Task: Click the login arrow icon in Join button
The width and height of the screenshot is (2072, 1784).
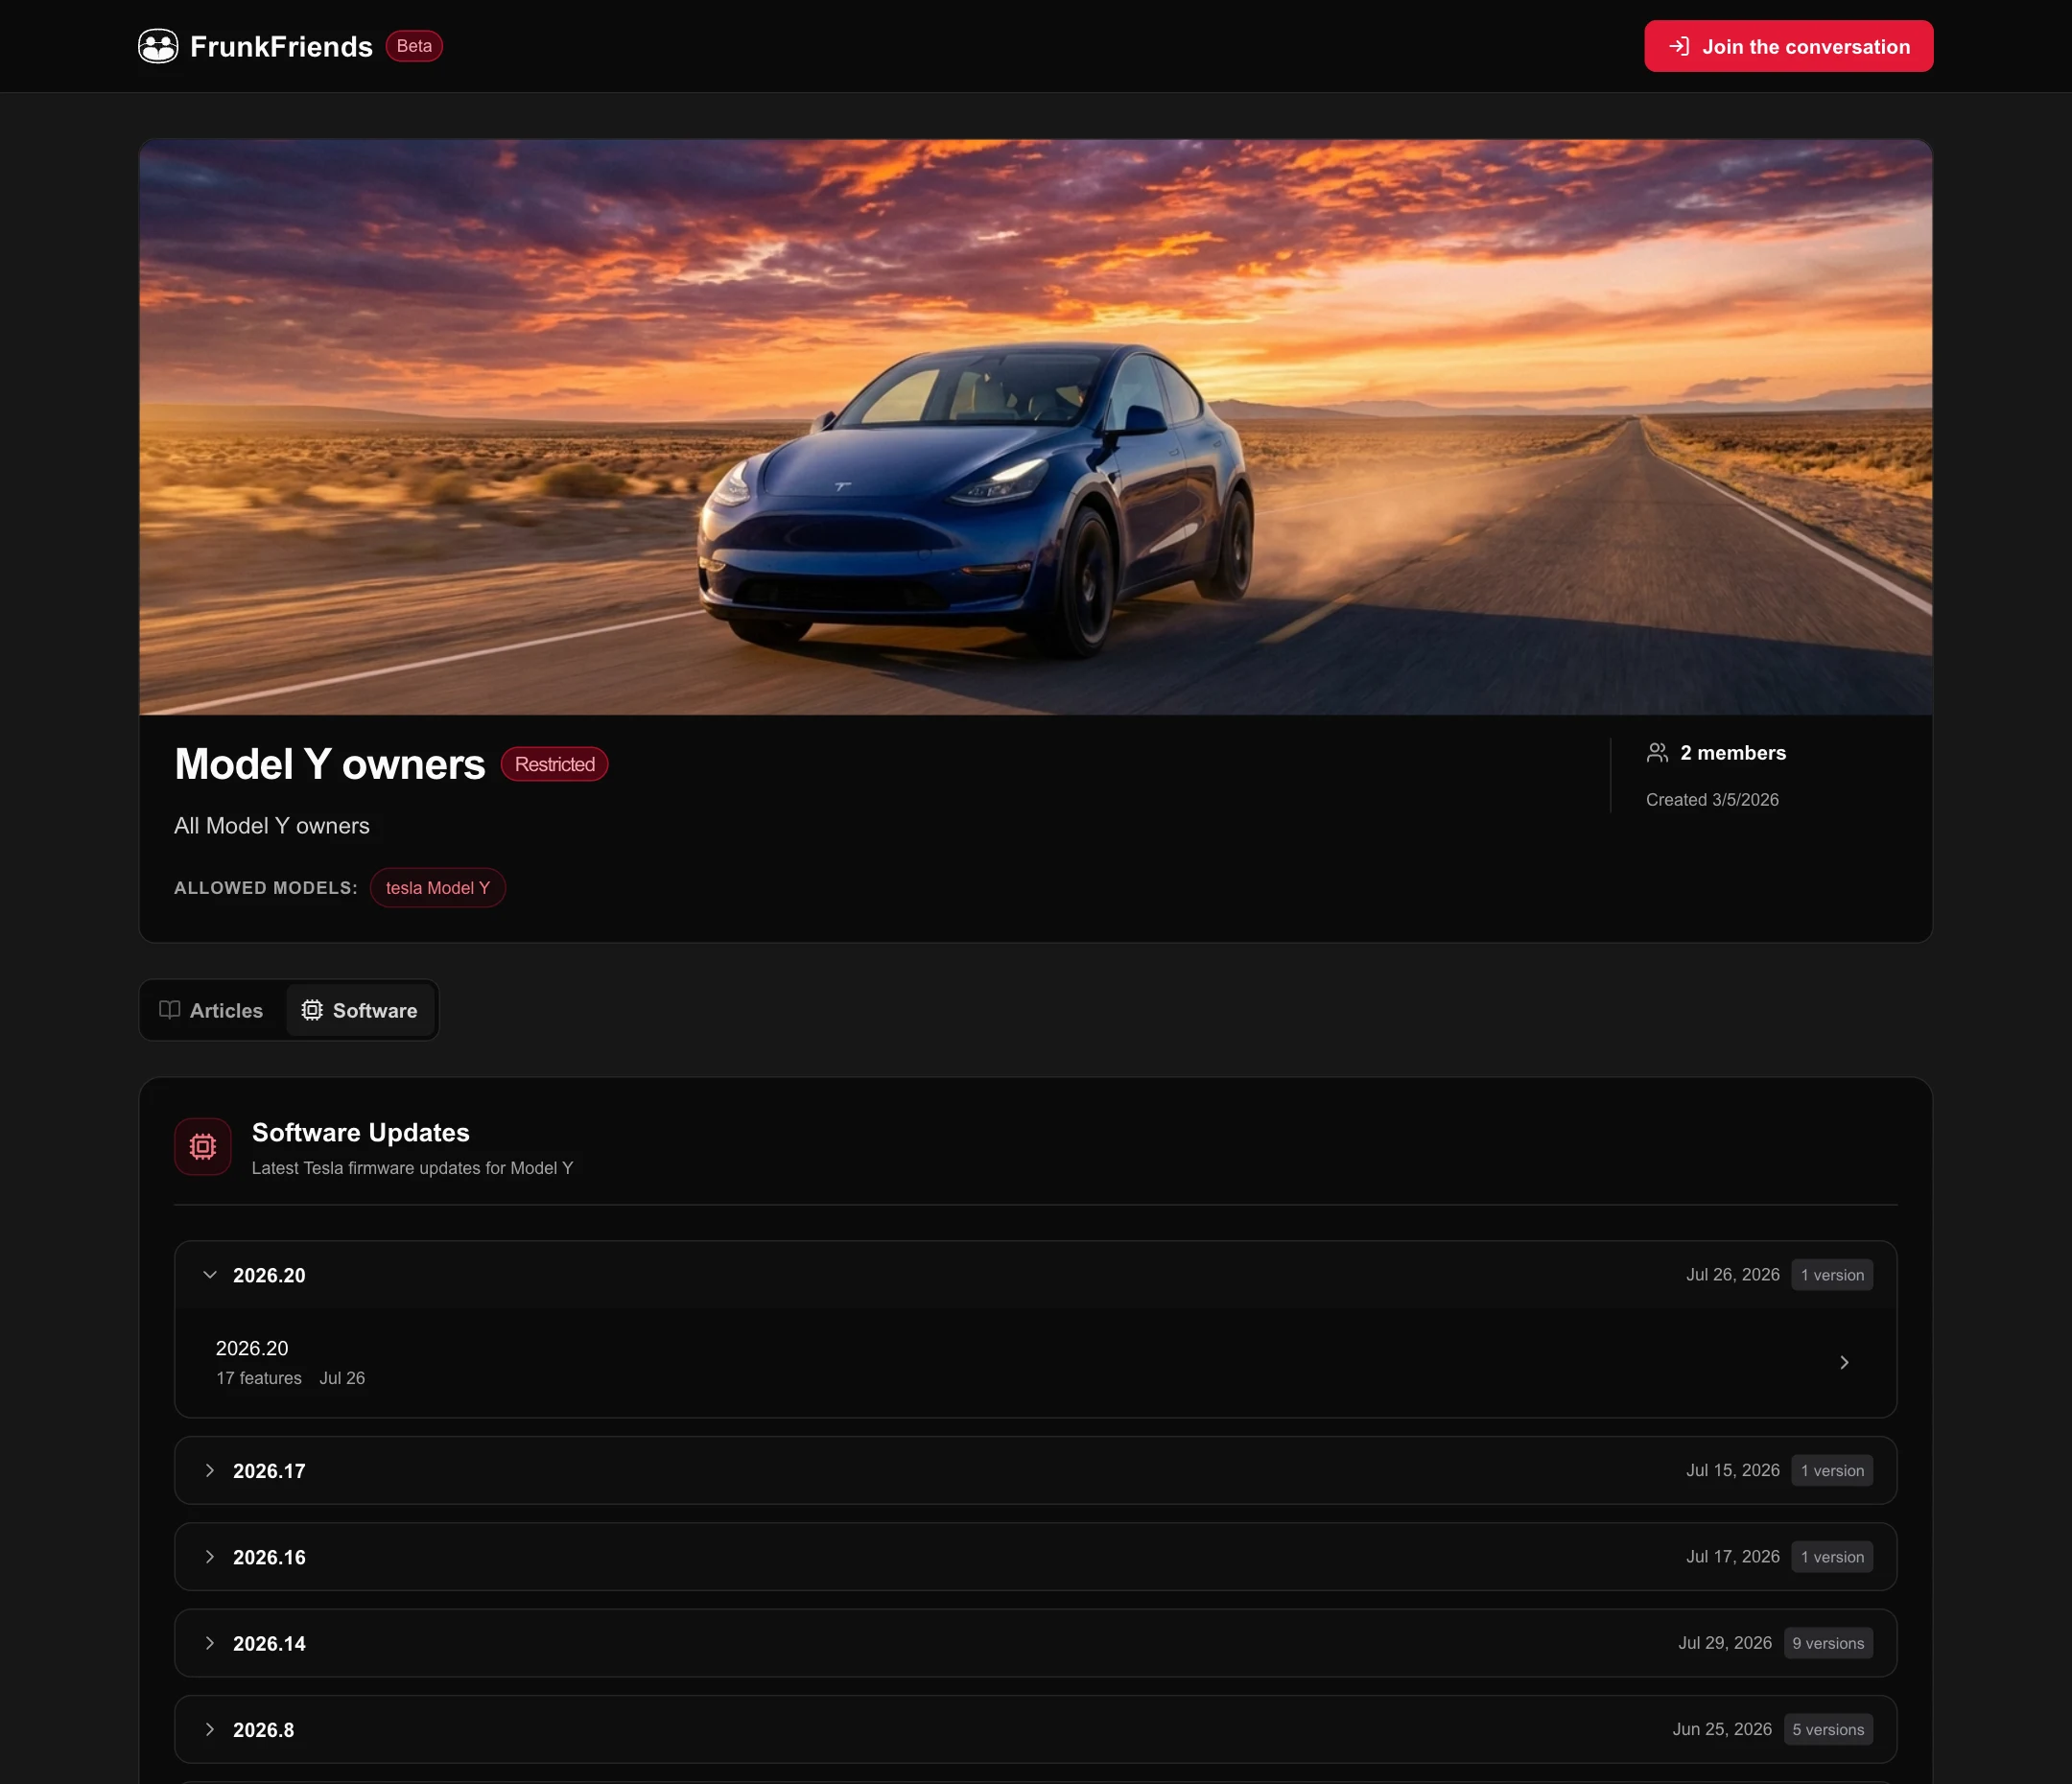Action: (1679, 46)
